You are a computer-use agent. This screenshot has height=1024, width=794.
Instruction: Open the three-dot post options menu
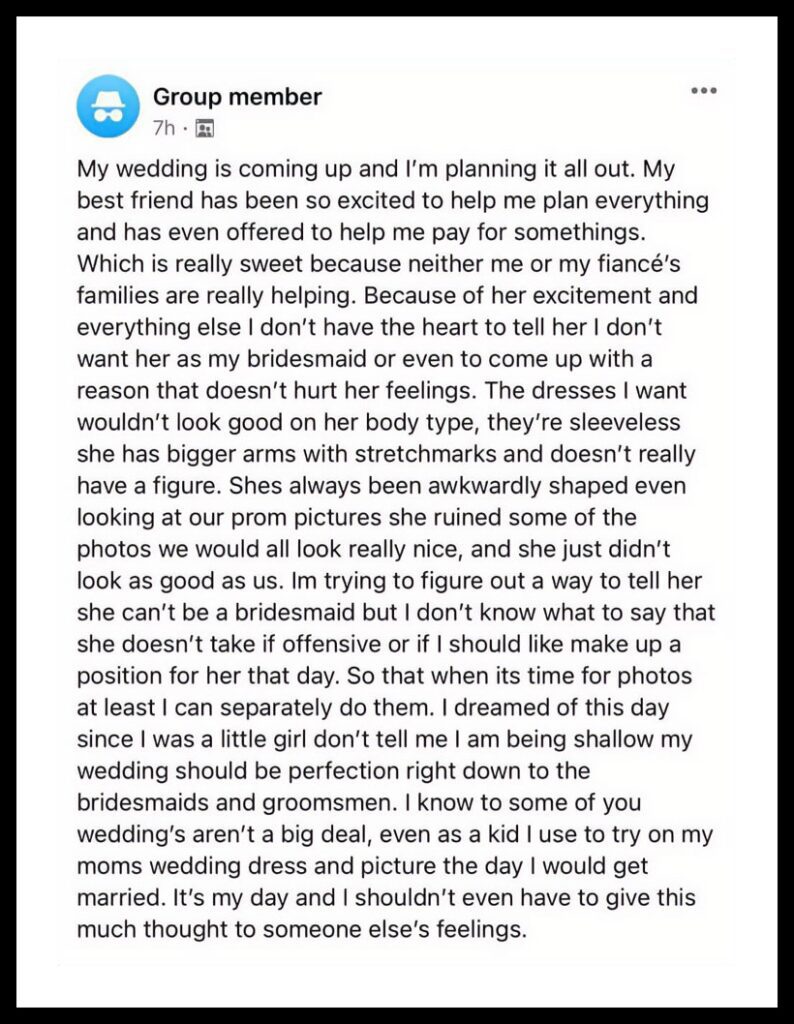705,90
